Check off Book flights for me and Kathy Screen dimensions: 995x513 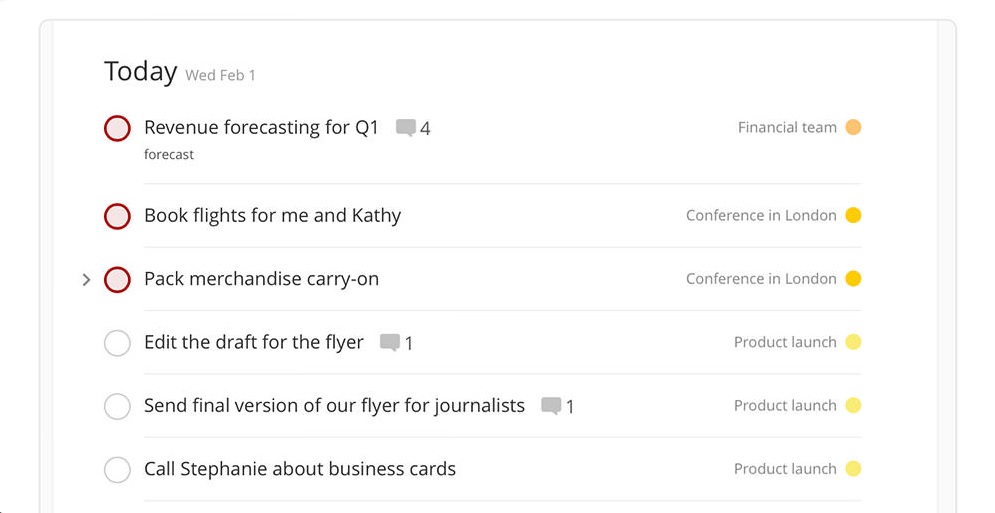click(117, 216)
